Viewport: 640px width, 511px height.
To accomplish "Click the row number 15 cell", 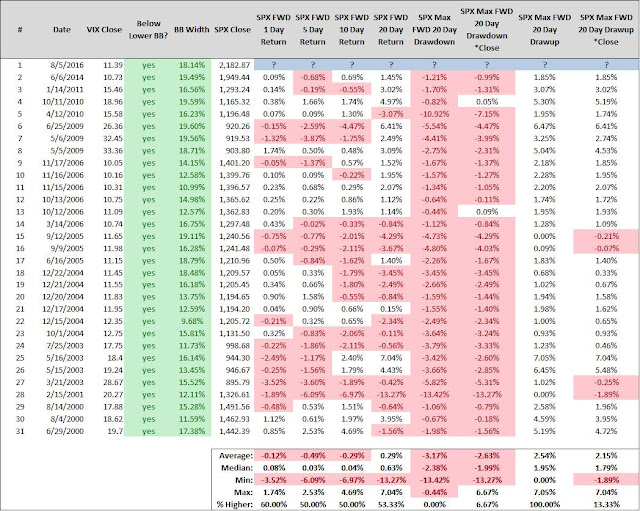I will click(x=20, y=236).
